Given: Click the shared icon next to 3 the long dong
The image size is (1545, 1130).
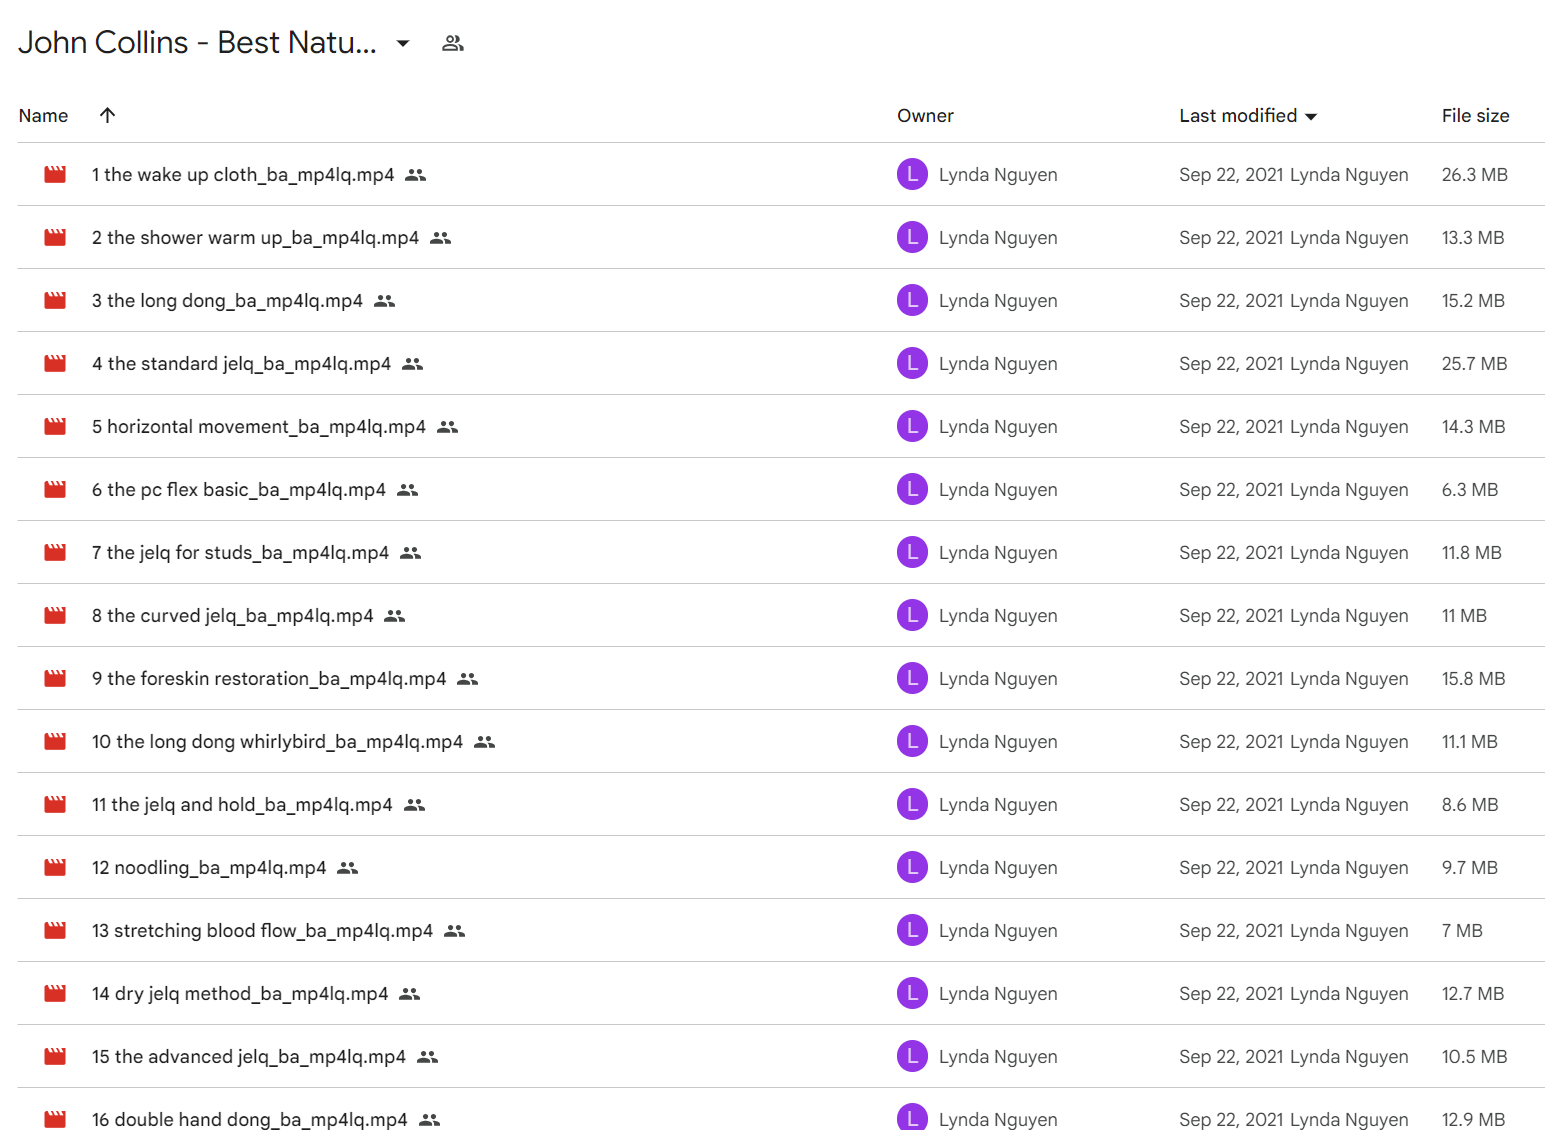Looking at the screenshot, I should pos(384,301).
